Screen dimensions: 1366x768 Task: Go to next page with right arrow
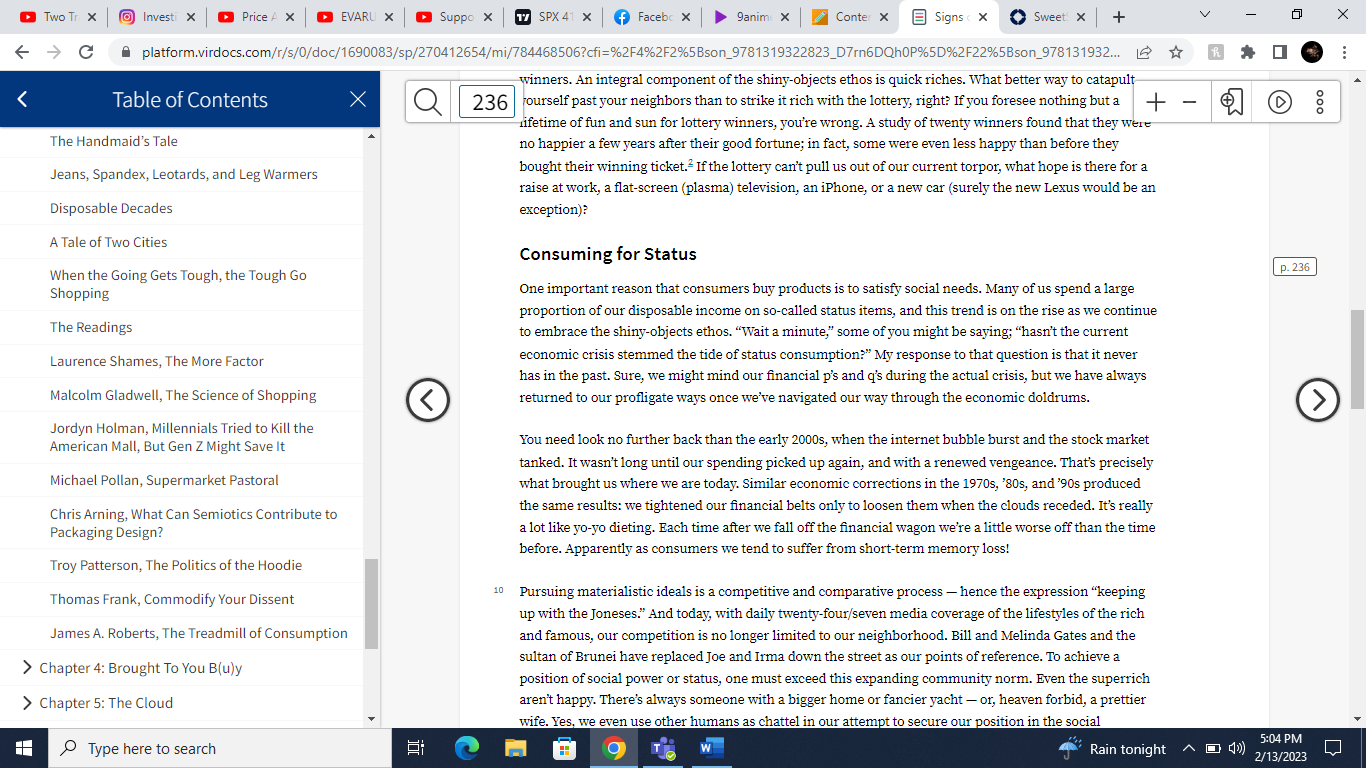coord(1317,400)
